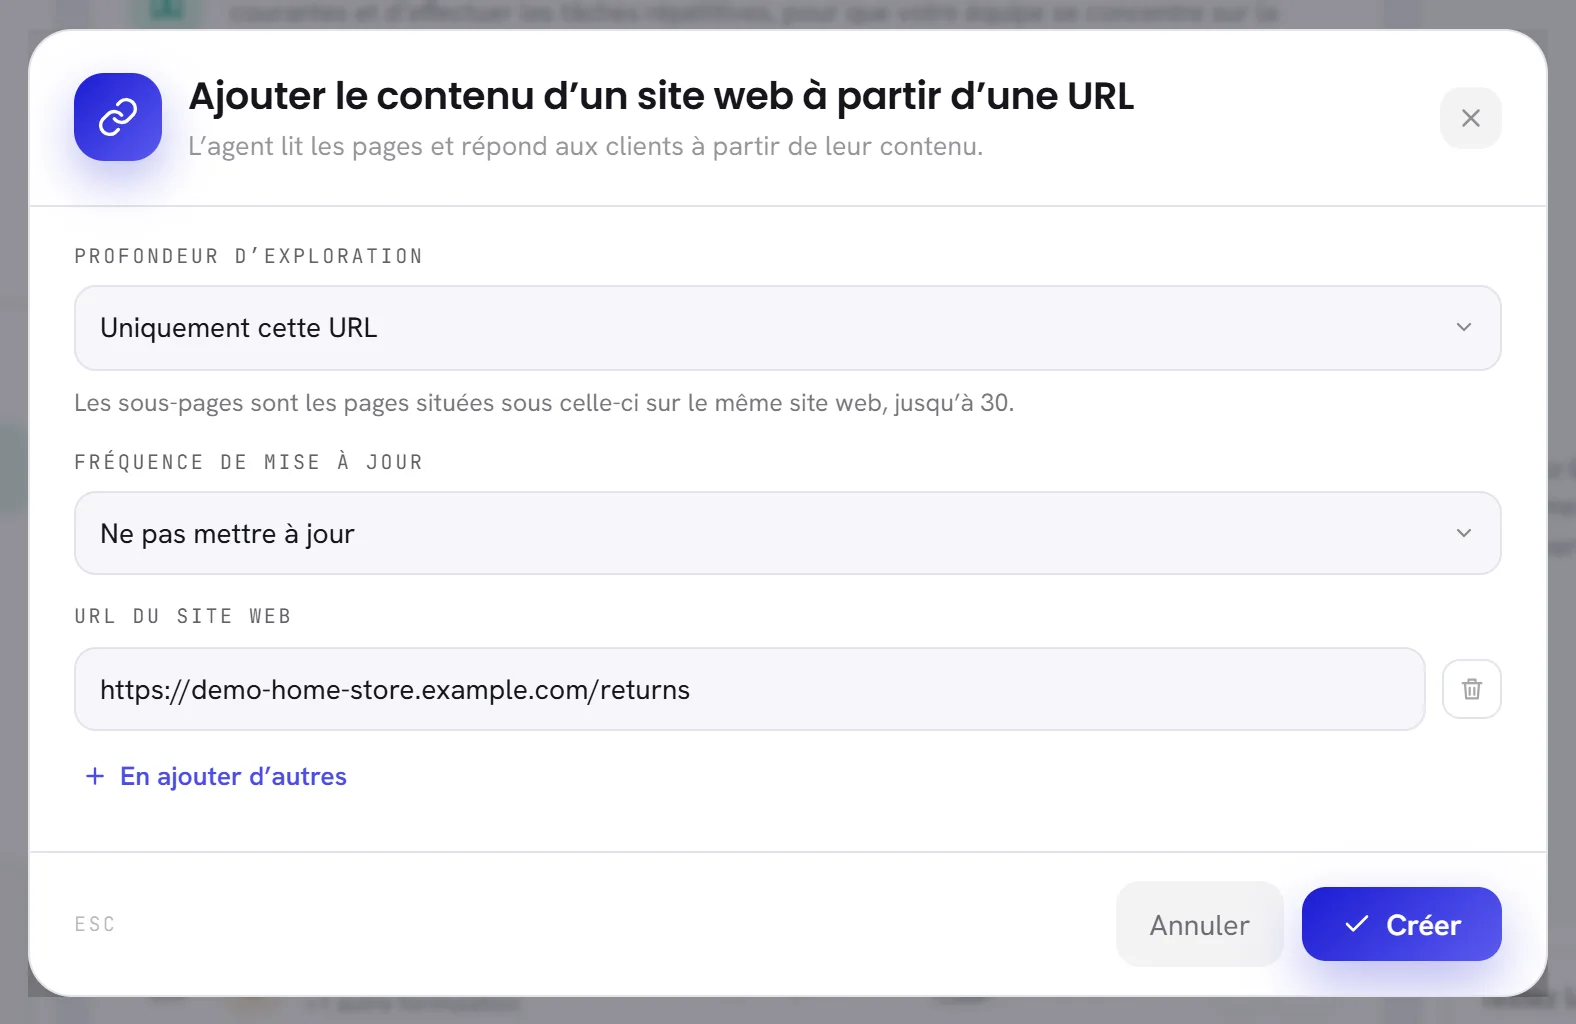The width and height of the screenshot is (1576, 1024).
Task: Click the Créer button
Action: point(1401,924)
